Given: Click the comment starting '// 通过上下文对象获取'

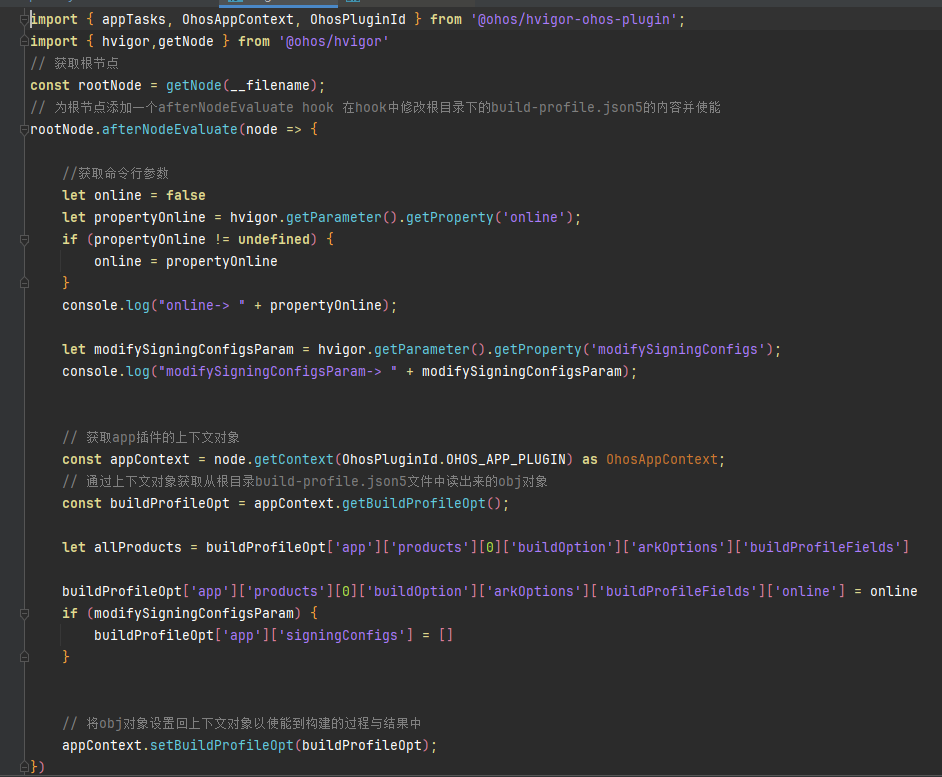Looking at the screenshot, I should click(305, 481).
